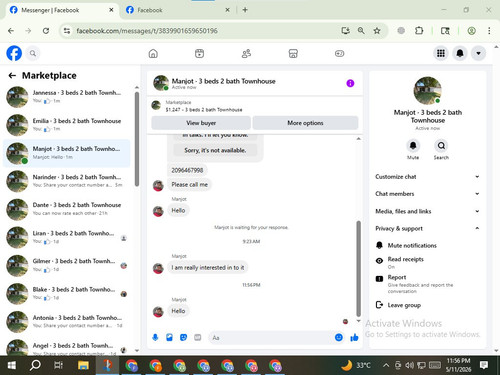Open the account dropdown arrow

pos(478,53)
